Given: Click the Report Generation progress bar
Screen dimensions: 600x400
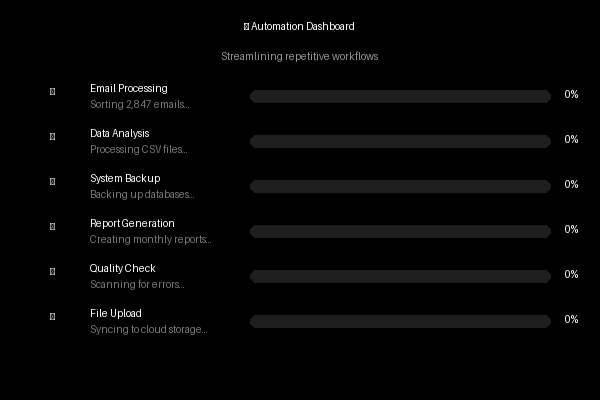Looking at the screenshot, I should coord(400,231).
